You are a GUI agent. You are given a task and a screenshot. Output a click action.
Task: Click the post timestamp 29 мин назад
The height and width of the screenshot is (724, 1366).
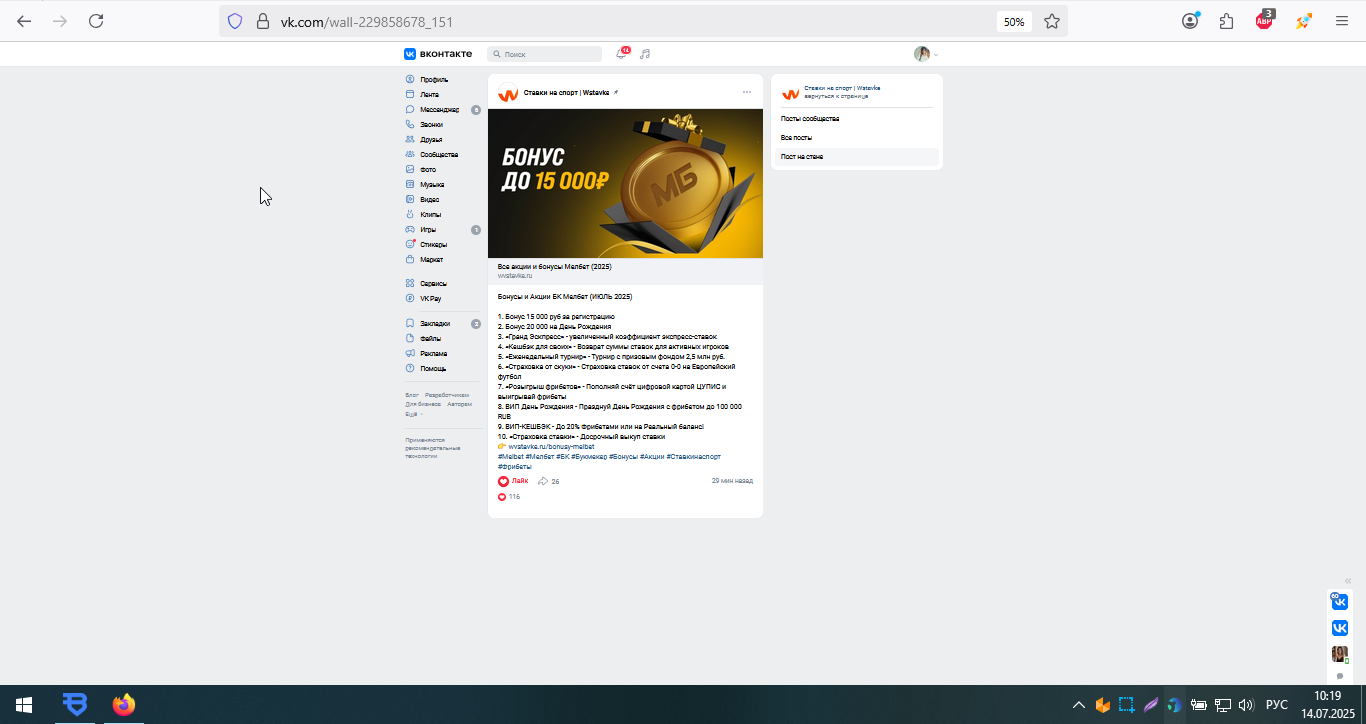click(732, 481)
